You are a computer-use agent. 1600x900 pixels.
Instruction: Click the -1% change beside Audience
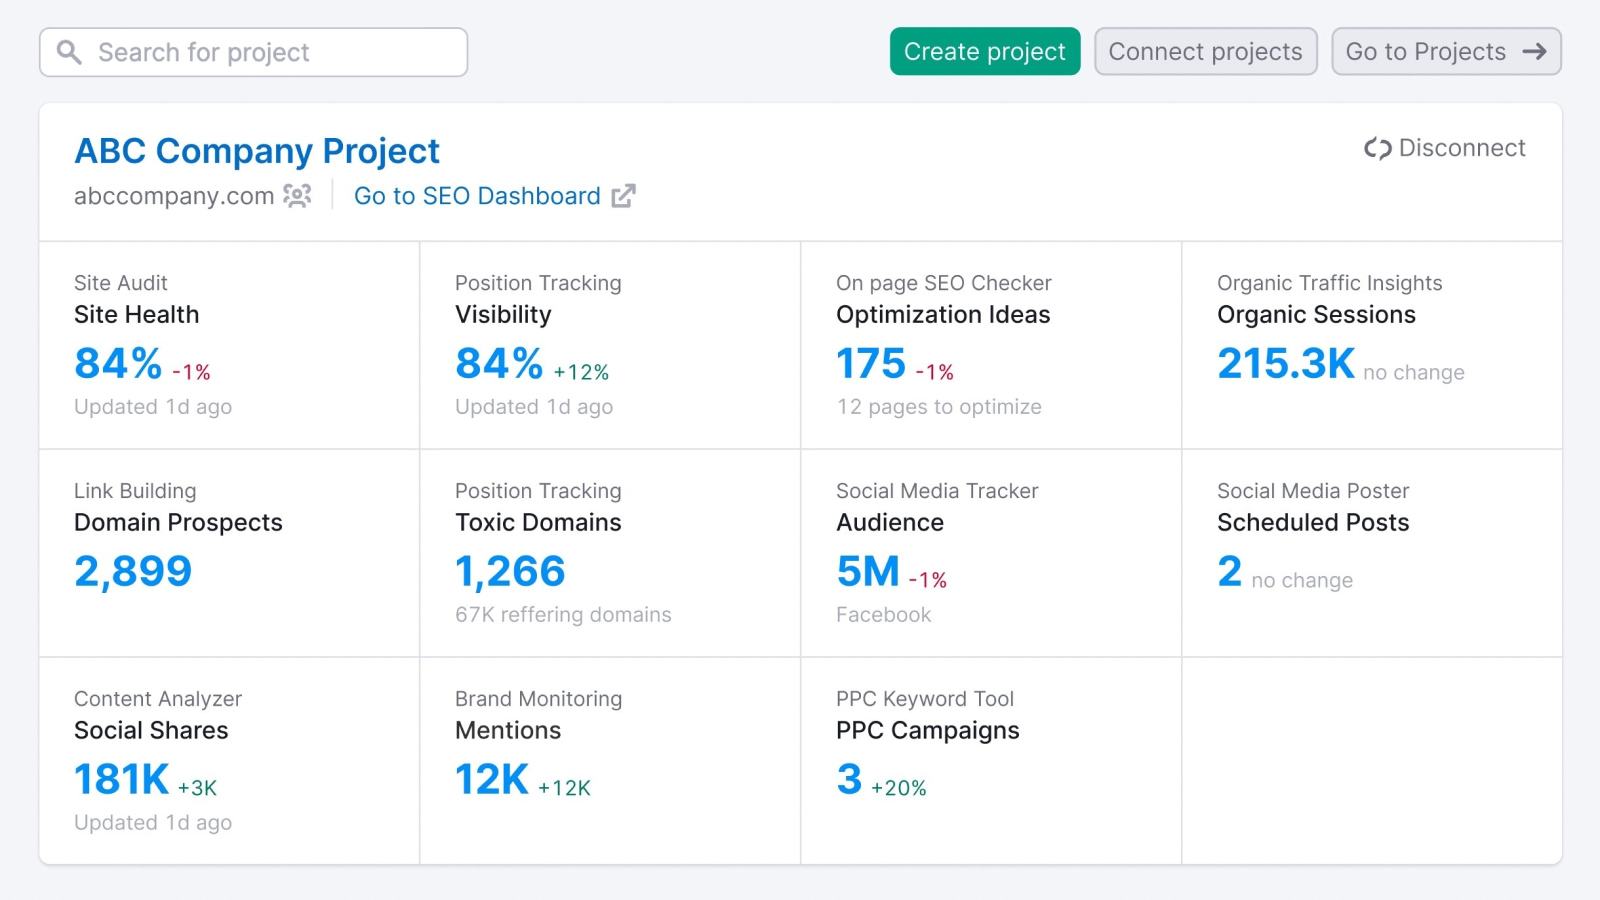[x=928, y=580]
